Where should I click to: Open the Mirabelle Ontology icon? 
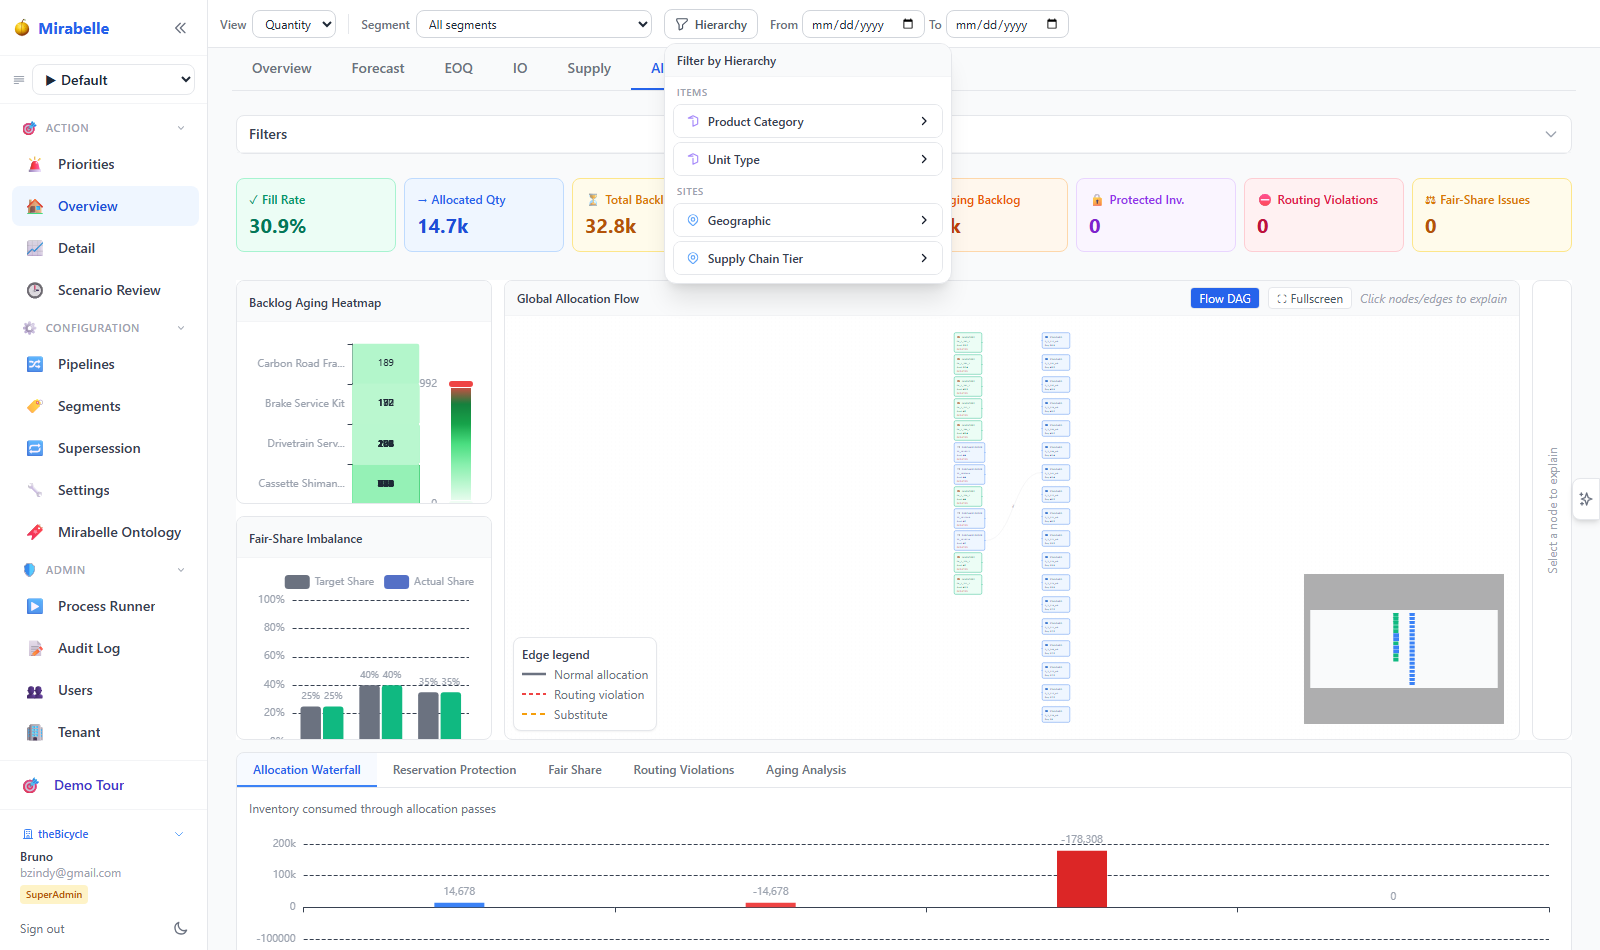[x=35, y=532]
